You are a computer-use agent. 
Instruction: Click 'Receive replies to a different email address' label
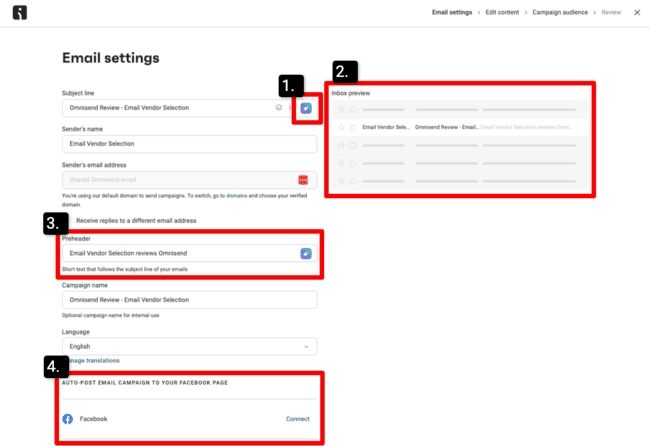pyautogui.click(x=136, y=221)
